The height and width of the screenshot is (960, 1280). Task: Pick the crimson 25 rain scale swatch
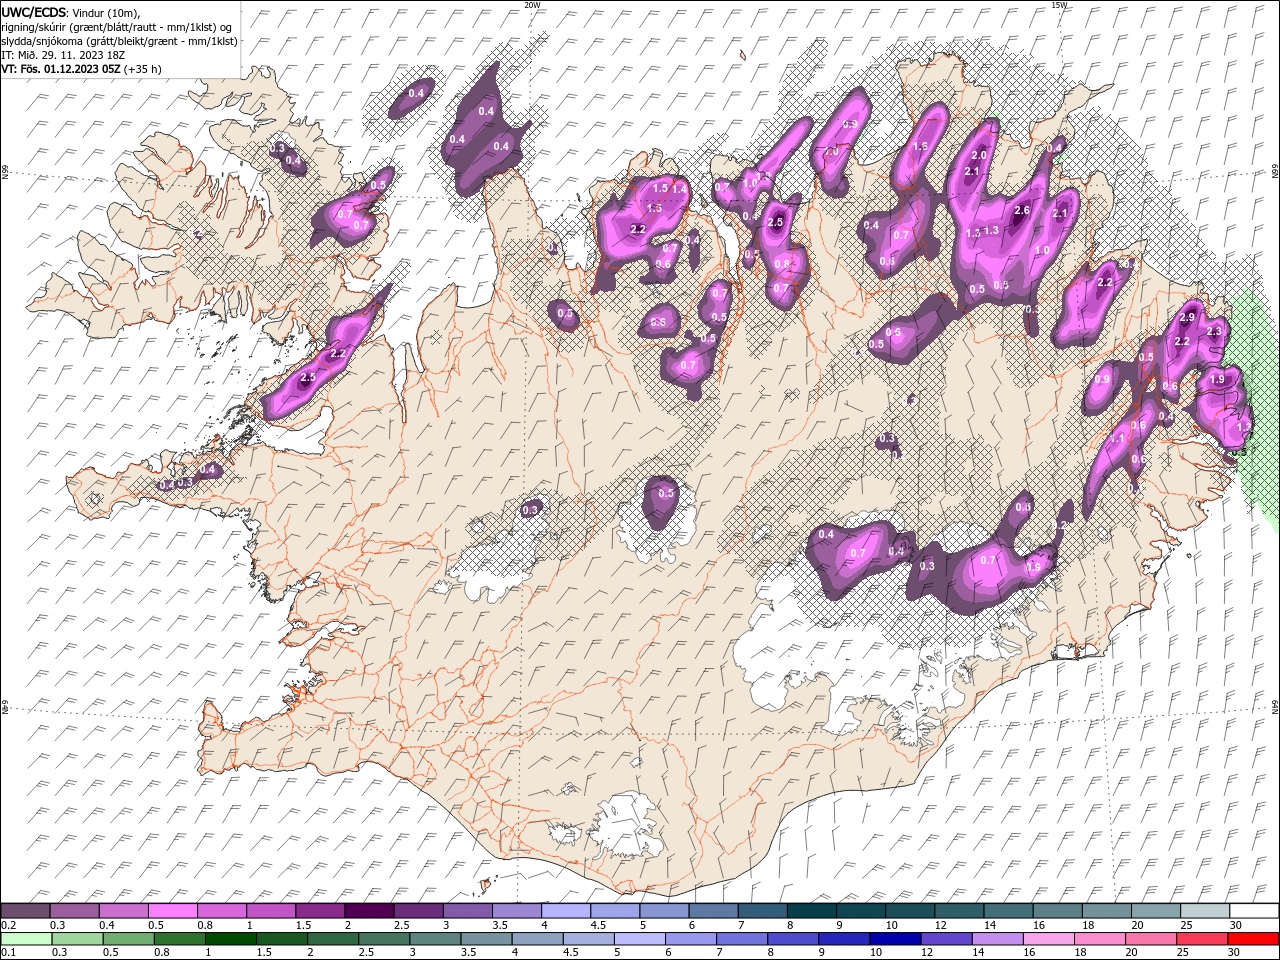click(x=1202, y=939)
